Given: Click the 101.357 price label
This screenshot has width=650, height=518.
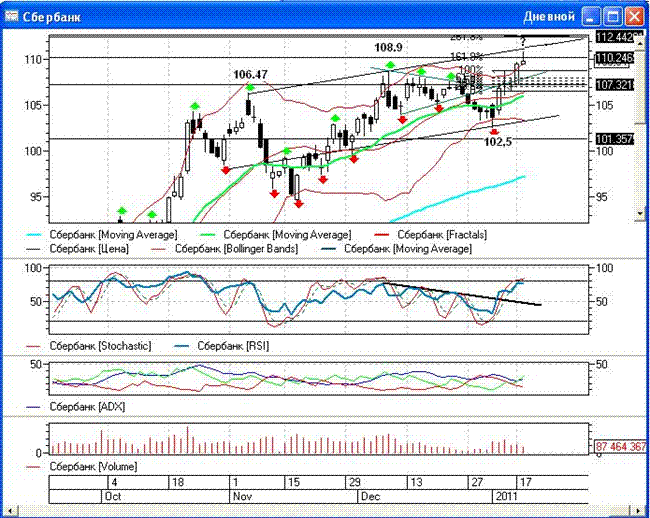Looking at the screenshot, I should (615, 139).
